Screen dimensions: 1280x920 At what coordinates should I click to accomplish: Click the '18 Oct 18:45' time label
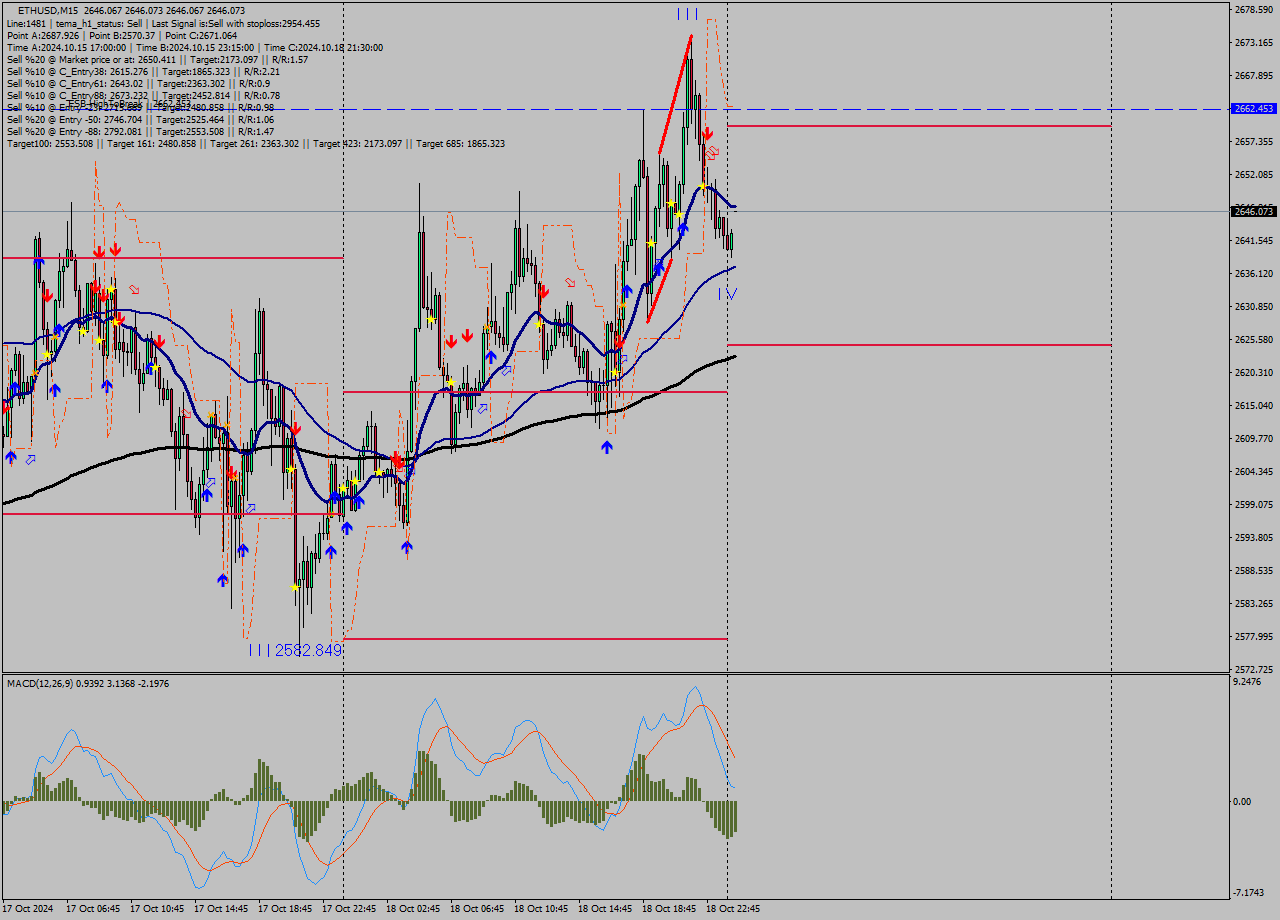pyautogui.click(x=669, y=909)
